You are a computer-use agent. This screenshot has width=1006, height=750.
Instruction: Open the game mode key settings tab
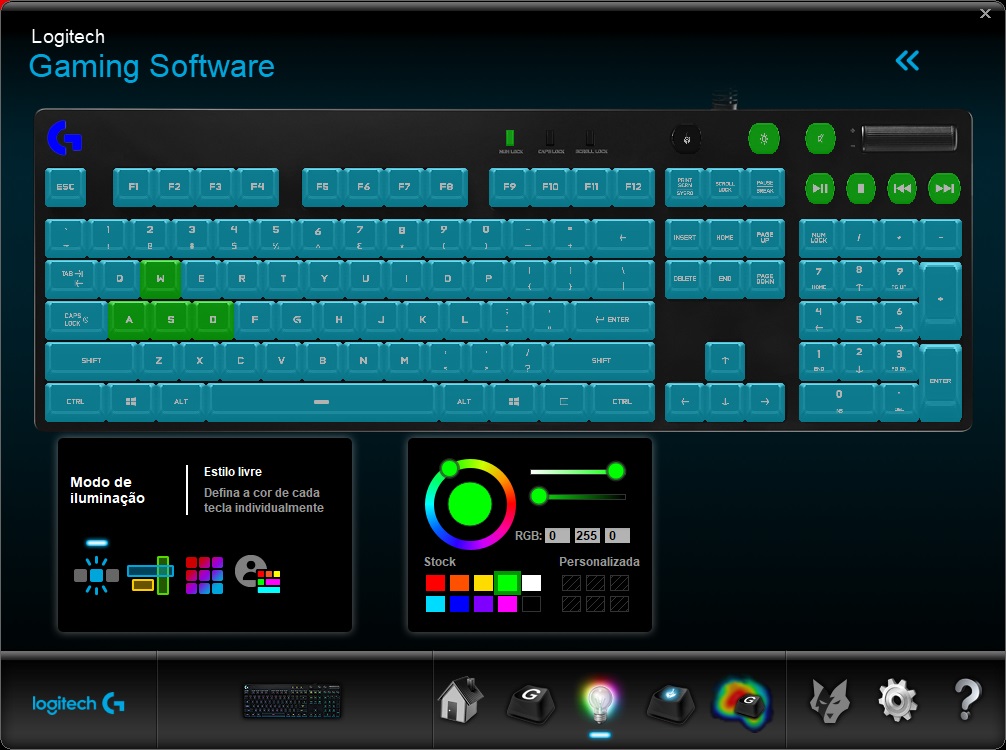pos(670,703)
